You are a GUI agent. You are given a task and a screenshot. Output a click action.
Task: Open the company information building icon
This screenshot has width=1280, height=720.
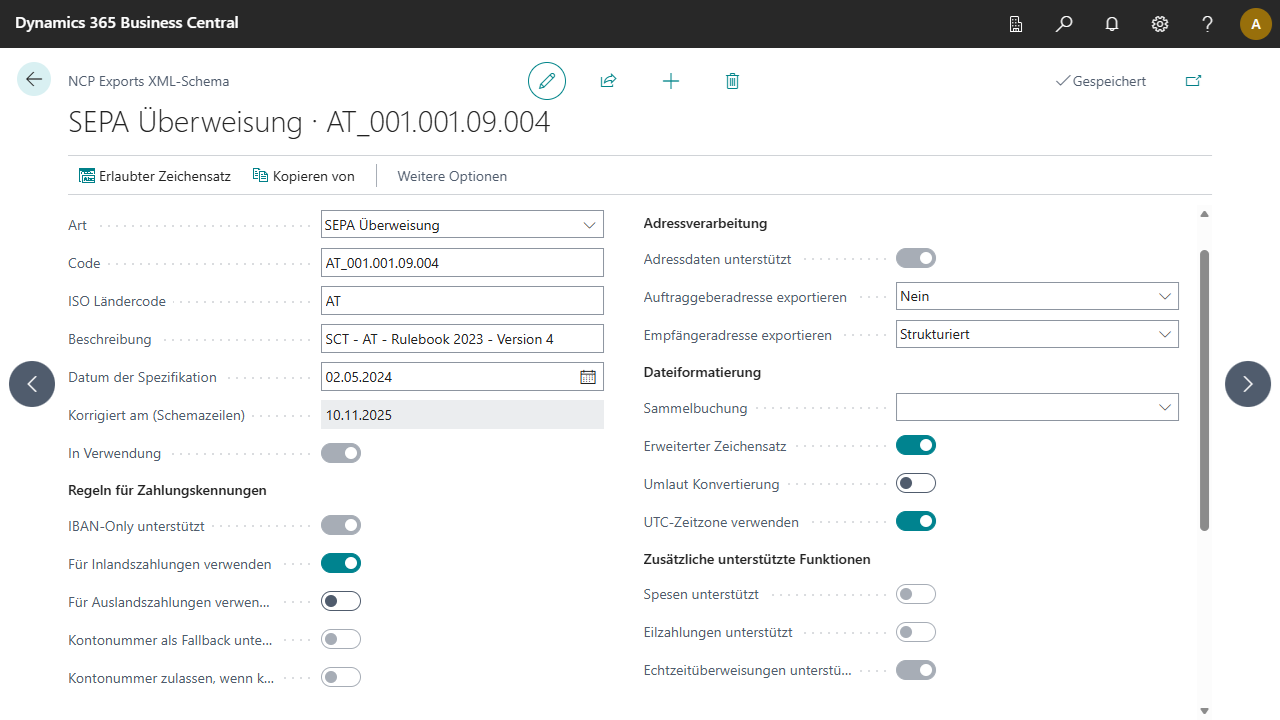pyautogui.click(x=1016, y=24)
